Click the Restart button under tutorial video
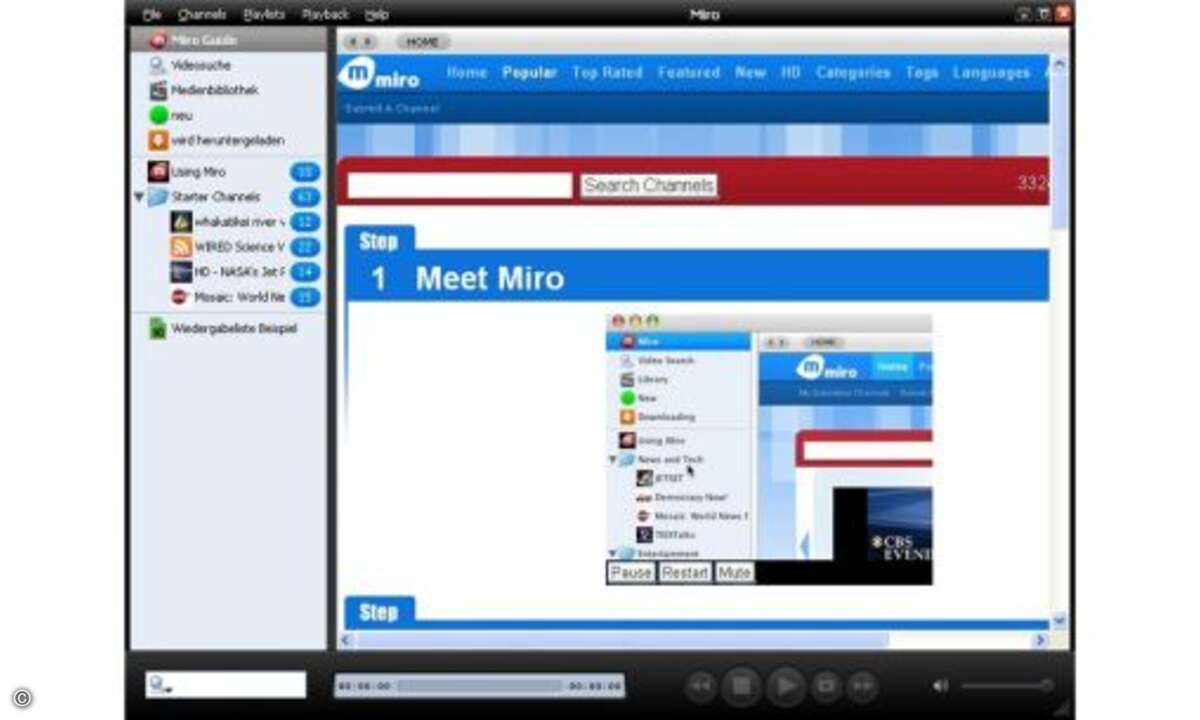The width and height of the screenshot is (1200, 720). click(685, 573)
